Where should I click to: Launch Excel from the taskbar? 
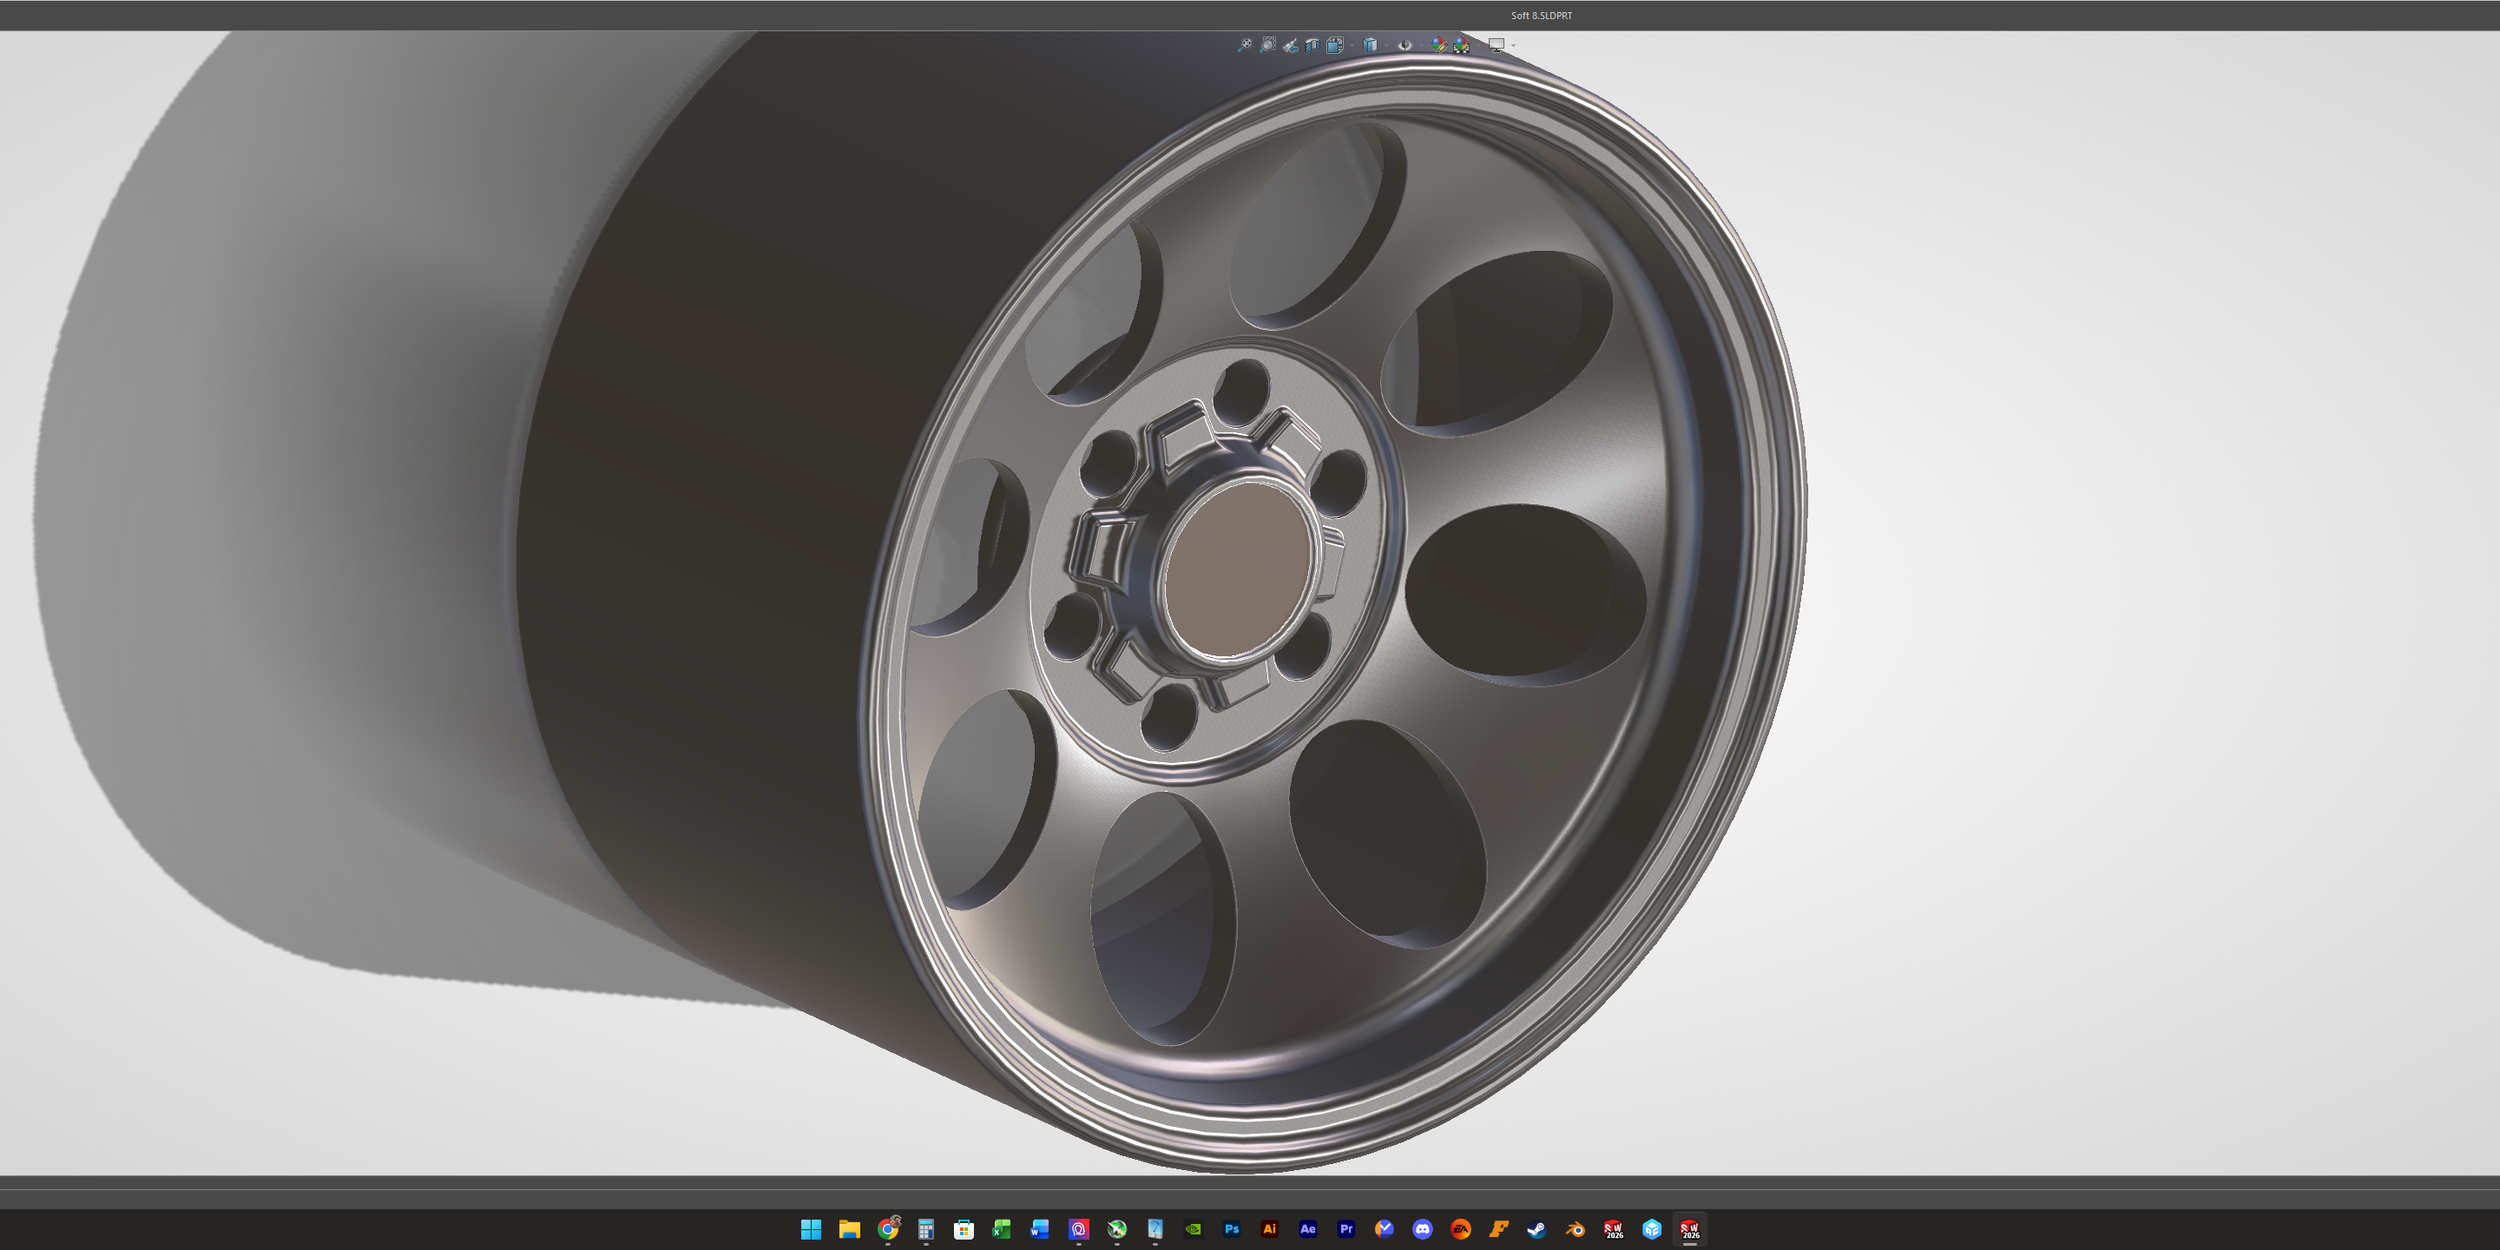(1002, 1229)
